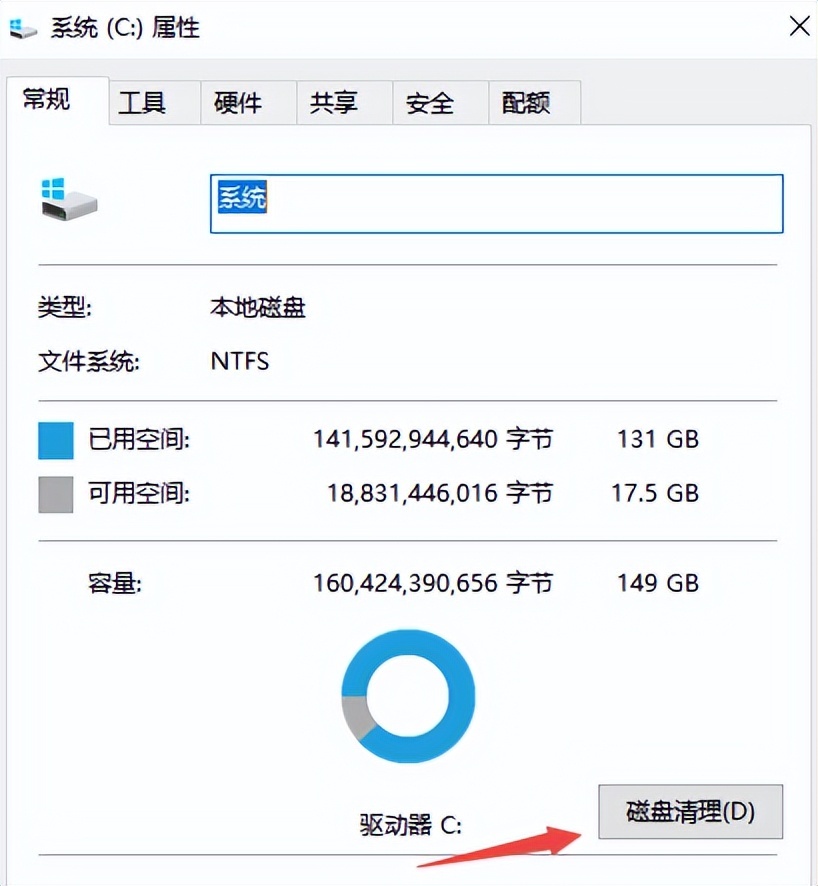This screenshot has height=886, width=818.
Task: Click the 驱动器 C: label
Action: (x=411, y=825)
